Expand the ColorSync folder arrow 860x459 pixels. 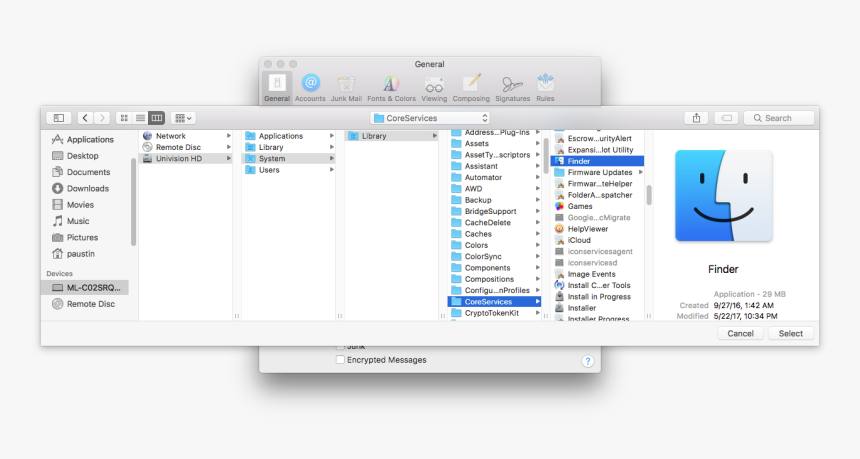(x=538, y=257)
